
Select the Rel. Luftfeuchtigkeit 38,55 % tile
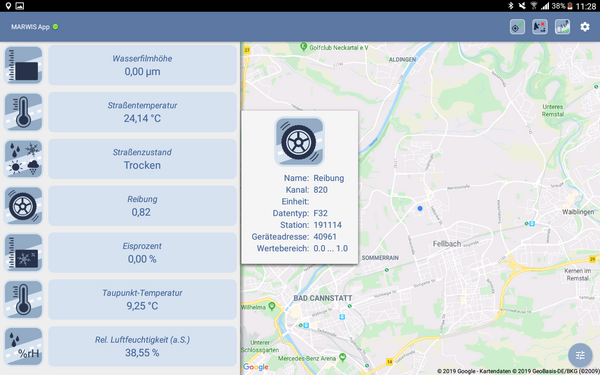[142, 346]
